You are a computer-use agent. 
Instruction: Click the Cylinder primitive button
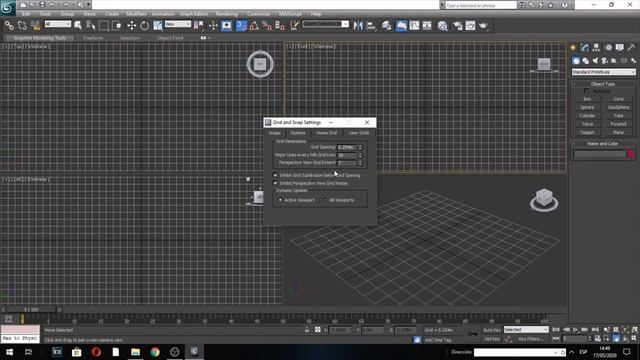[587, 116]
